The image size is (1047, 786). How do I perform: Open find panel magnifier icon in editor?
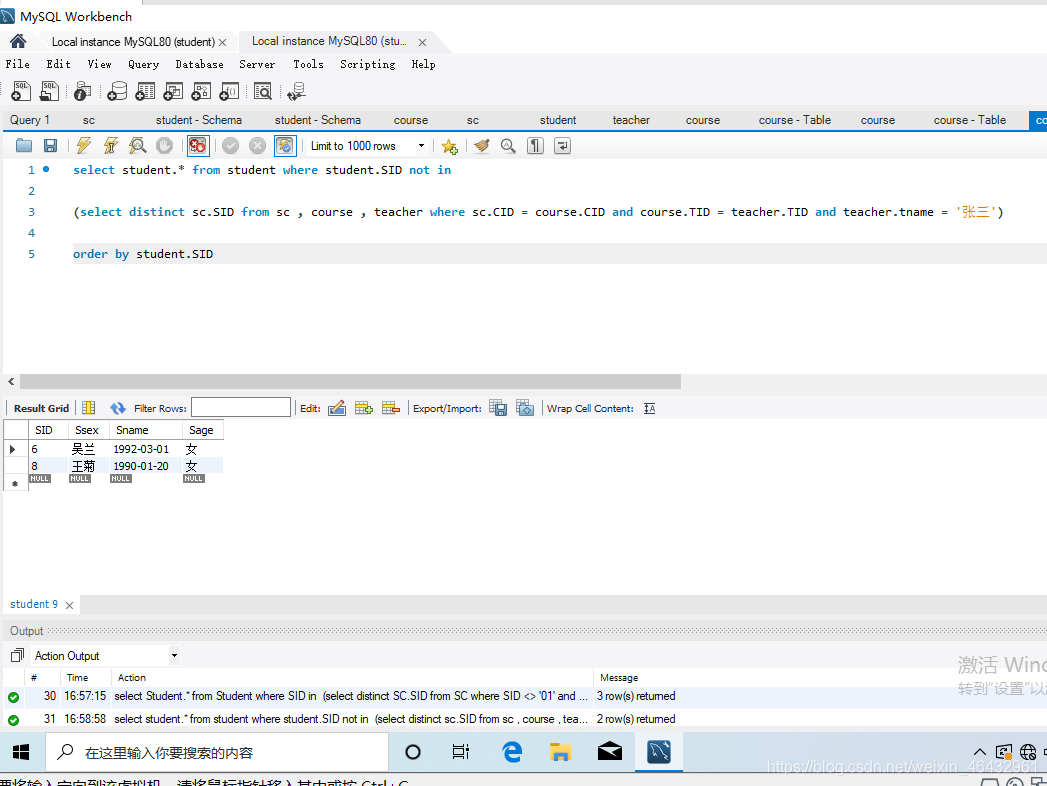pyautogui.click(x=508, y=146)
